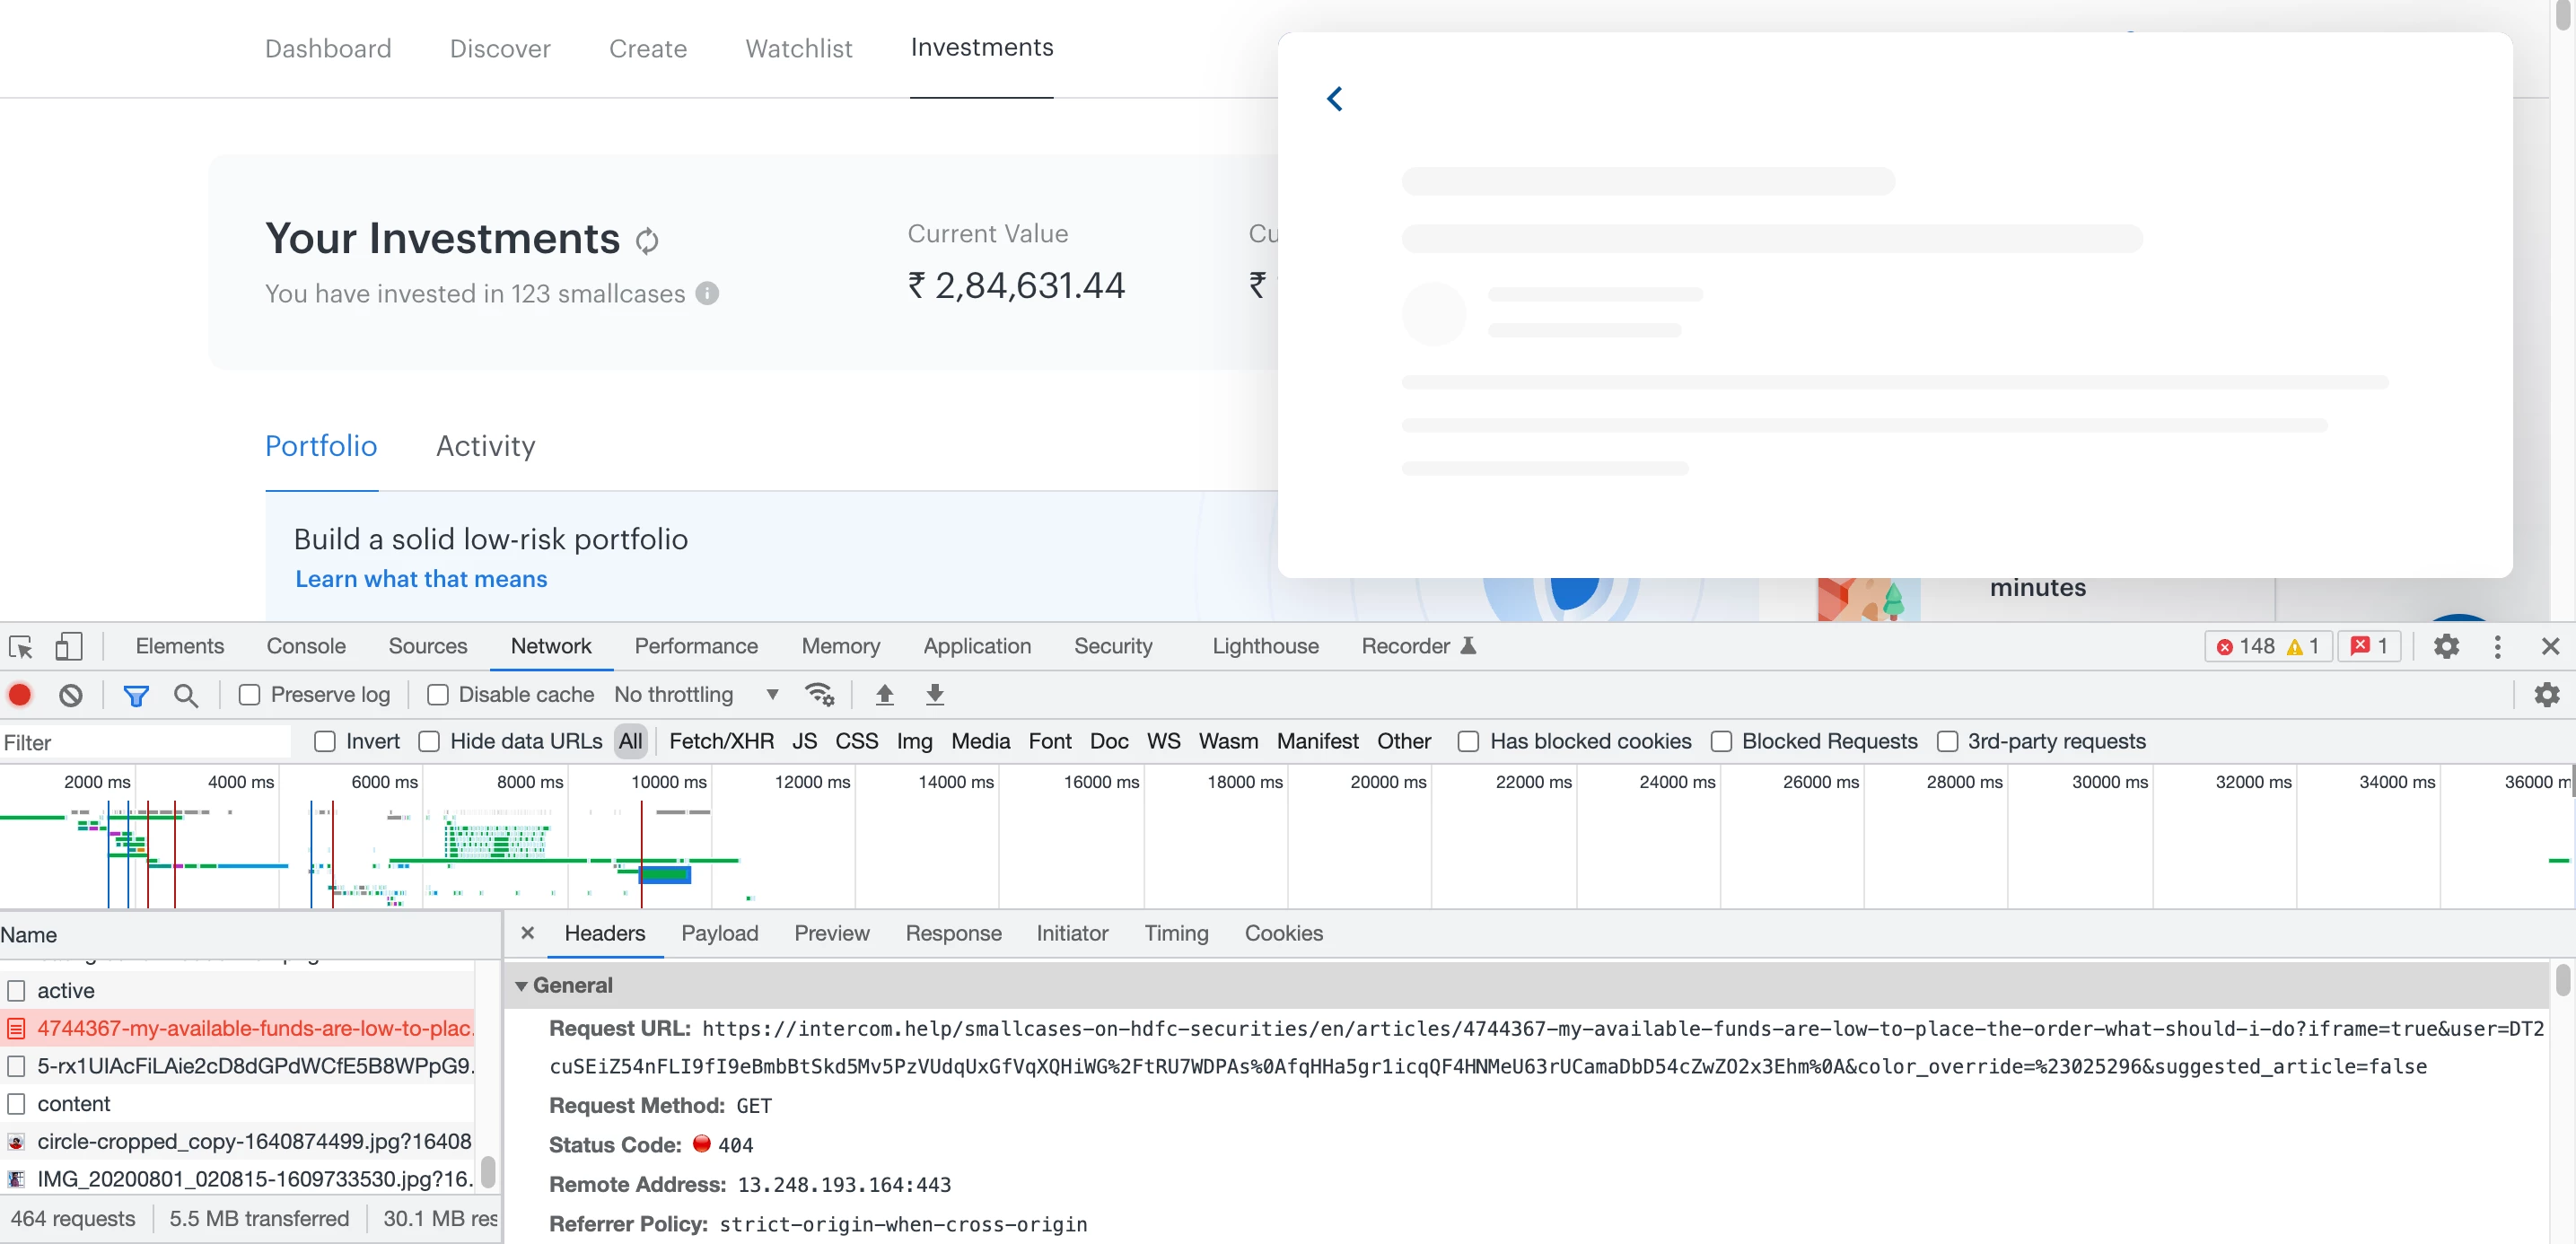Open the No throttling dropdown
This screenshot has height=1244, width=2576.
[697, 695]
